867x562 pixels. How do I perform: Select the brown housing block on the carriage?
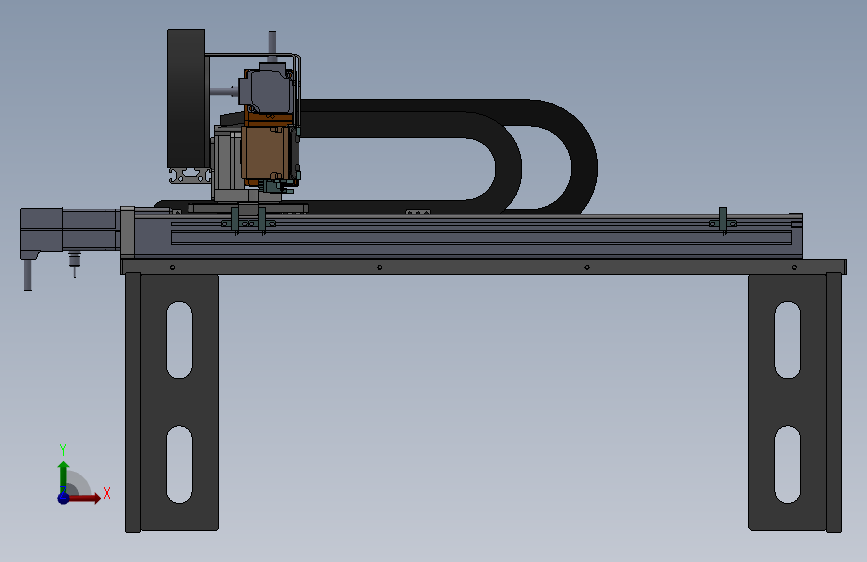(264, 153)
